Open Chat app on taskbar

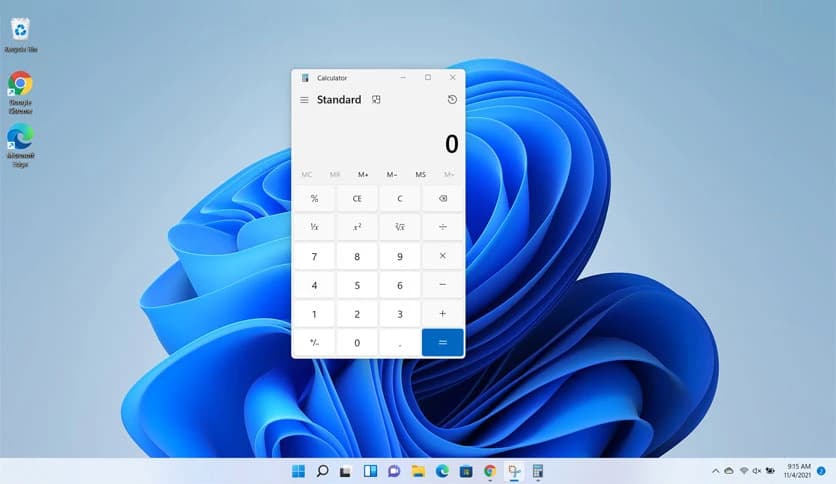[394, 471]
